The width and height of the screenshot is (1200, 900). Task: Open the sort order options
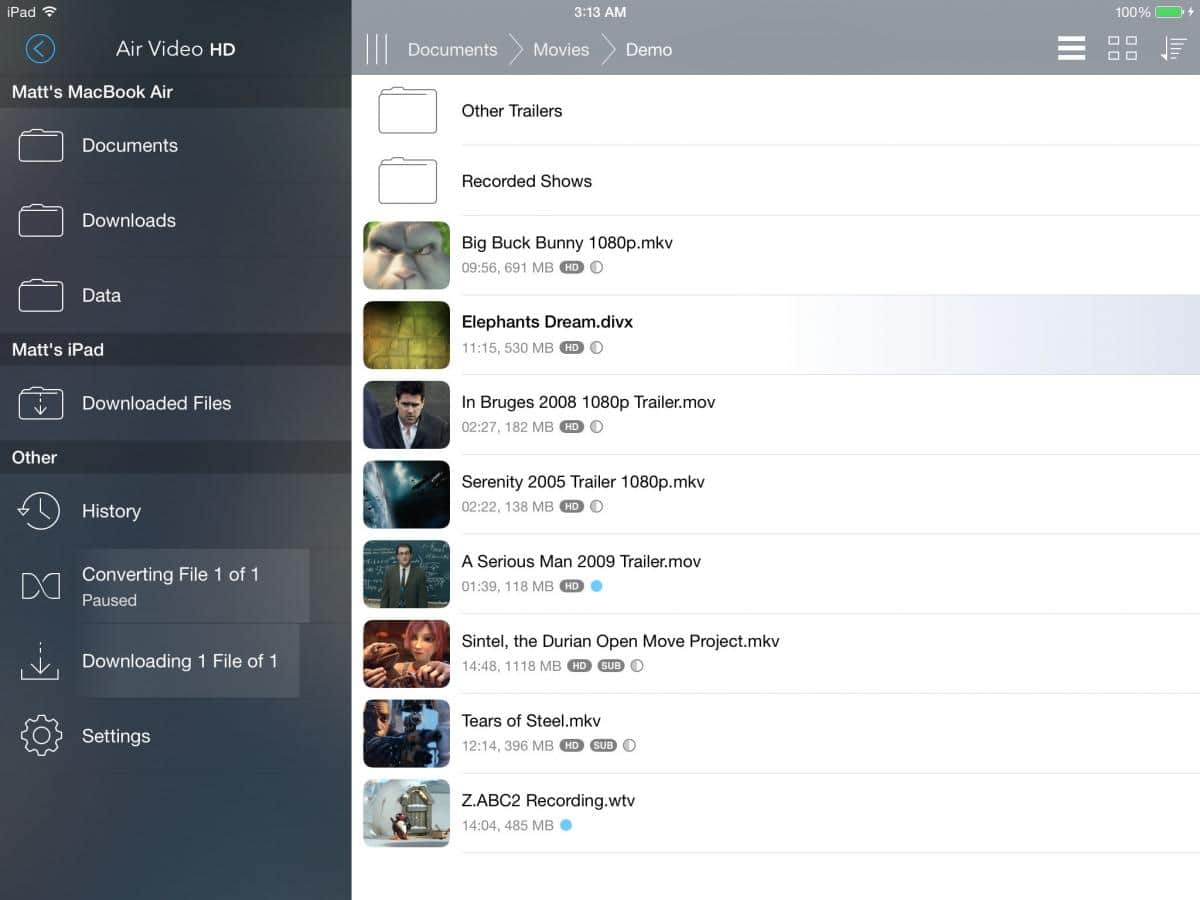pyautogui.click(x=1173, y=49)
